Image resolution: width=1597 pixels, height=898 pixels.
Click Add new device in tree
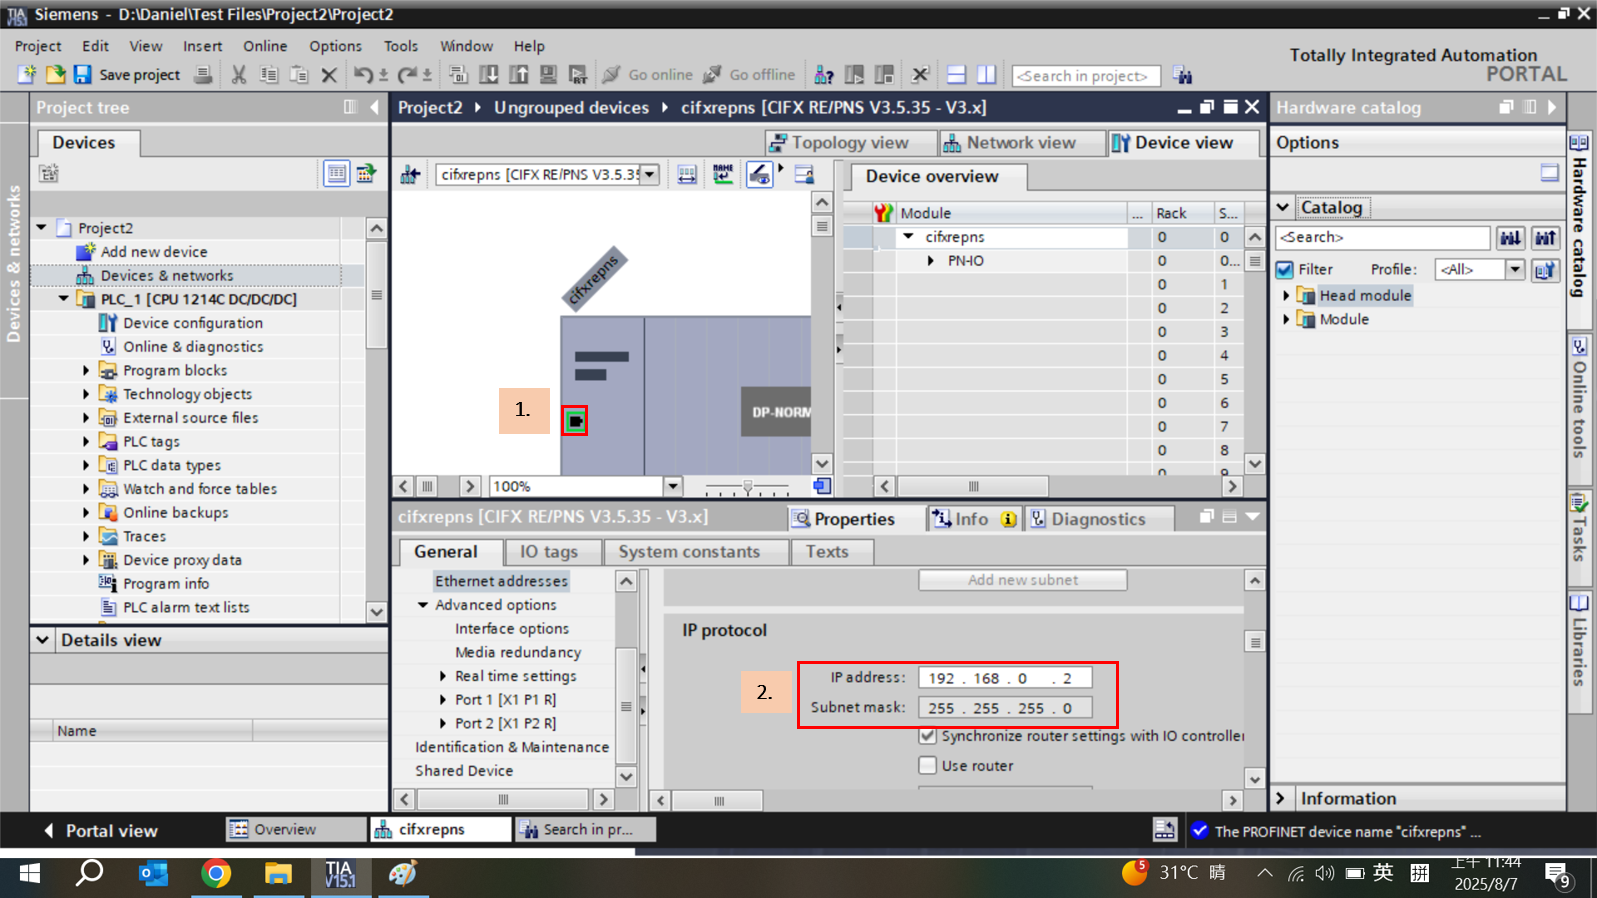click(154, 252)
